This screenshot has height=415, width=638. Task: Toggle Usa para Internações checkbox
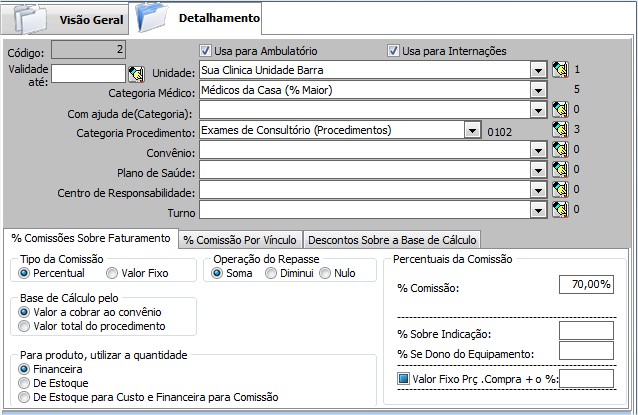pos(394,51)
